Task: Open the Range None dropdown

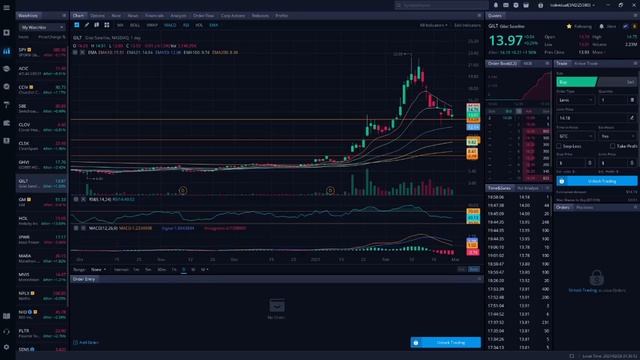Action: coord(98,269)
